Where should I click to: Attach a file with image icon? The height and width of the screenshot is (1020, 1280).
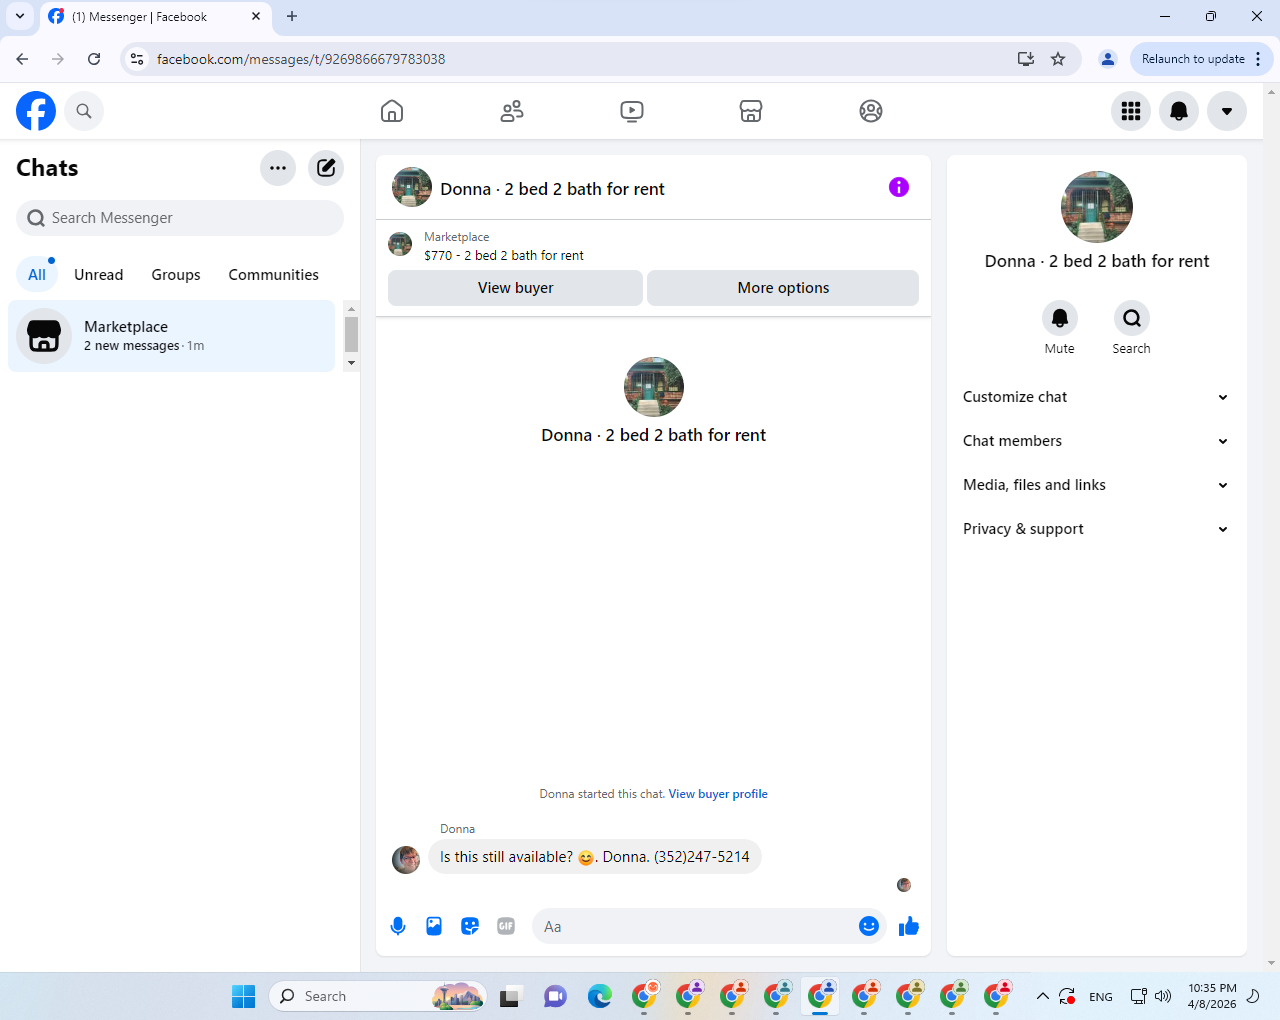pyautogui.click(x=434, y=926)
